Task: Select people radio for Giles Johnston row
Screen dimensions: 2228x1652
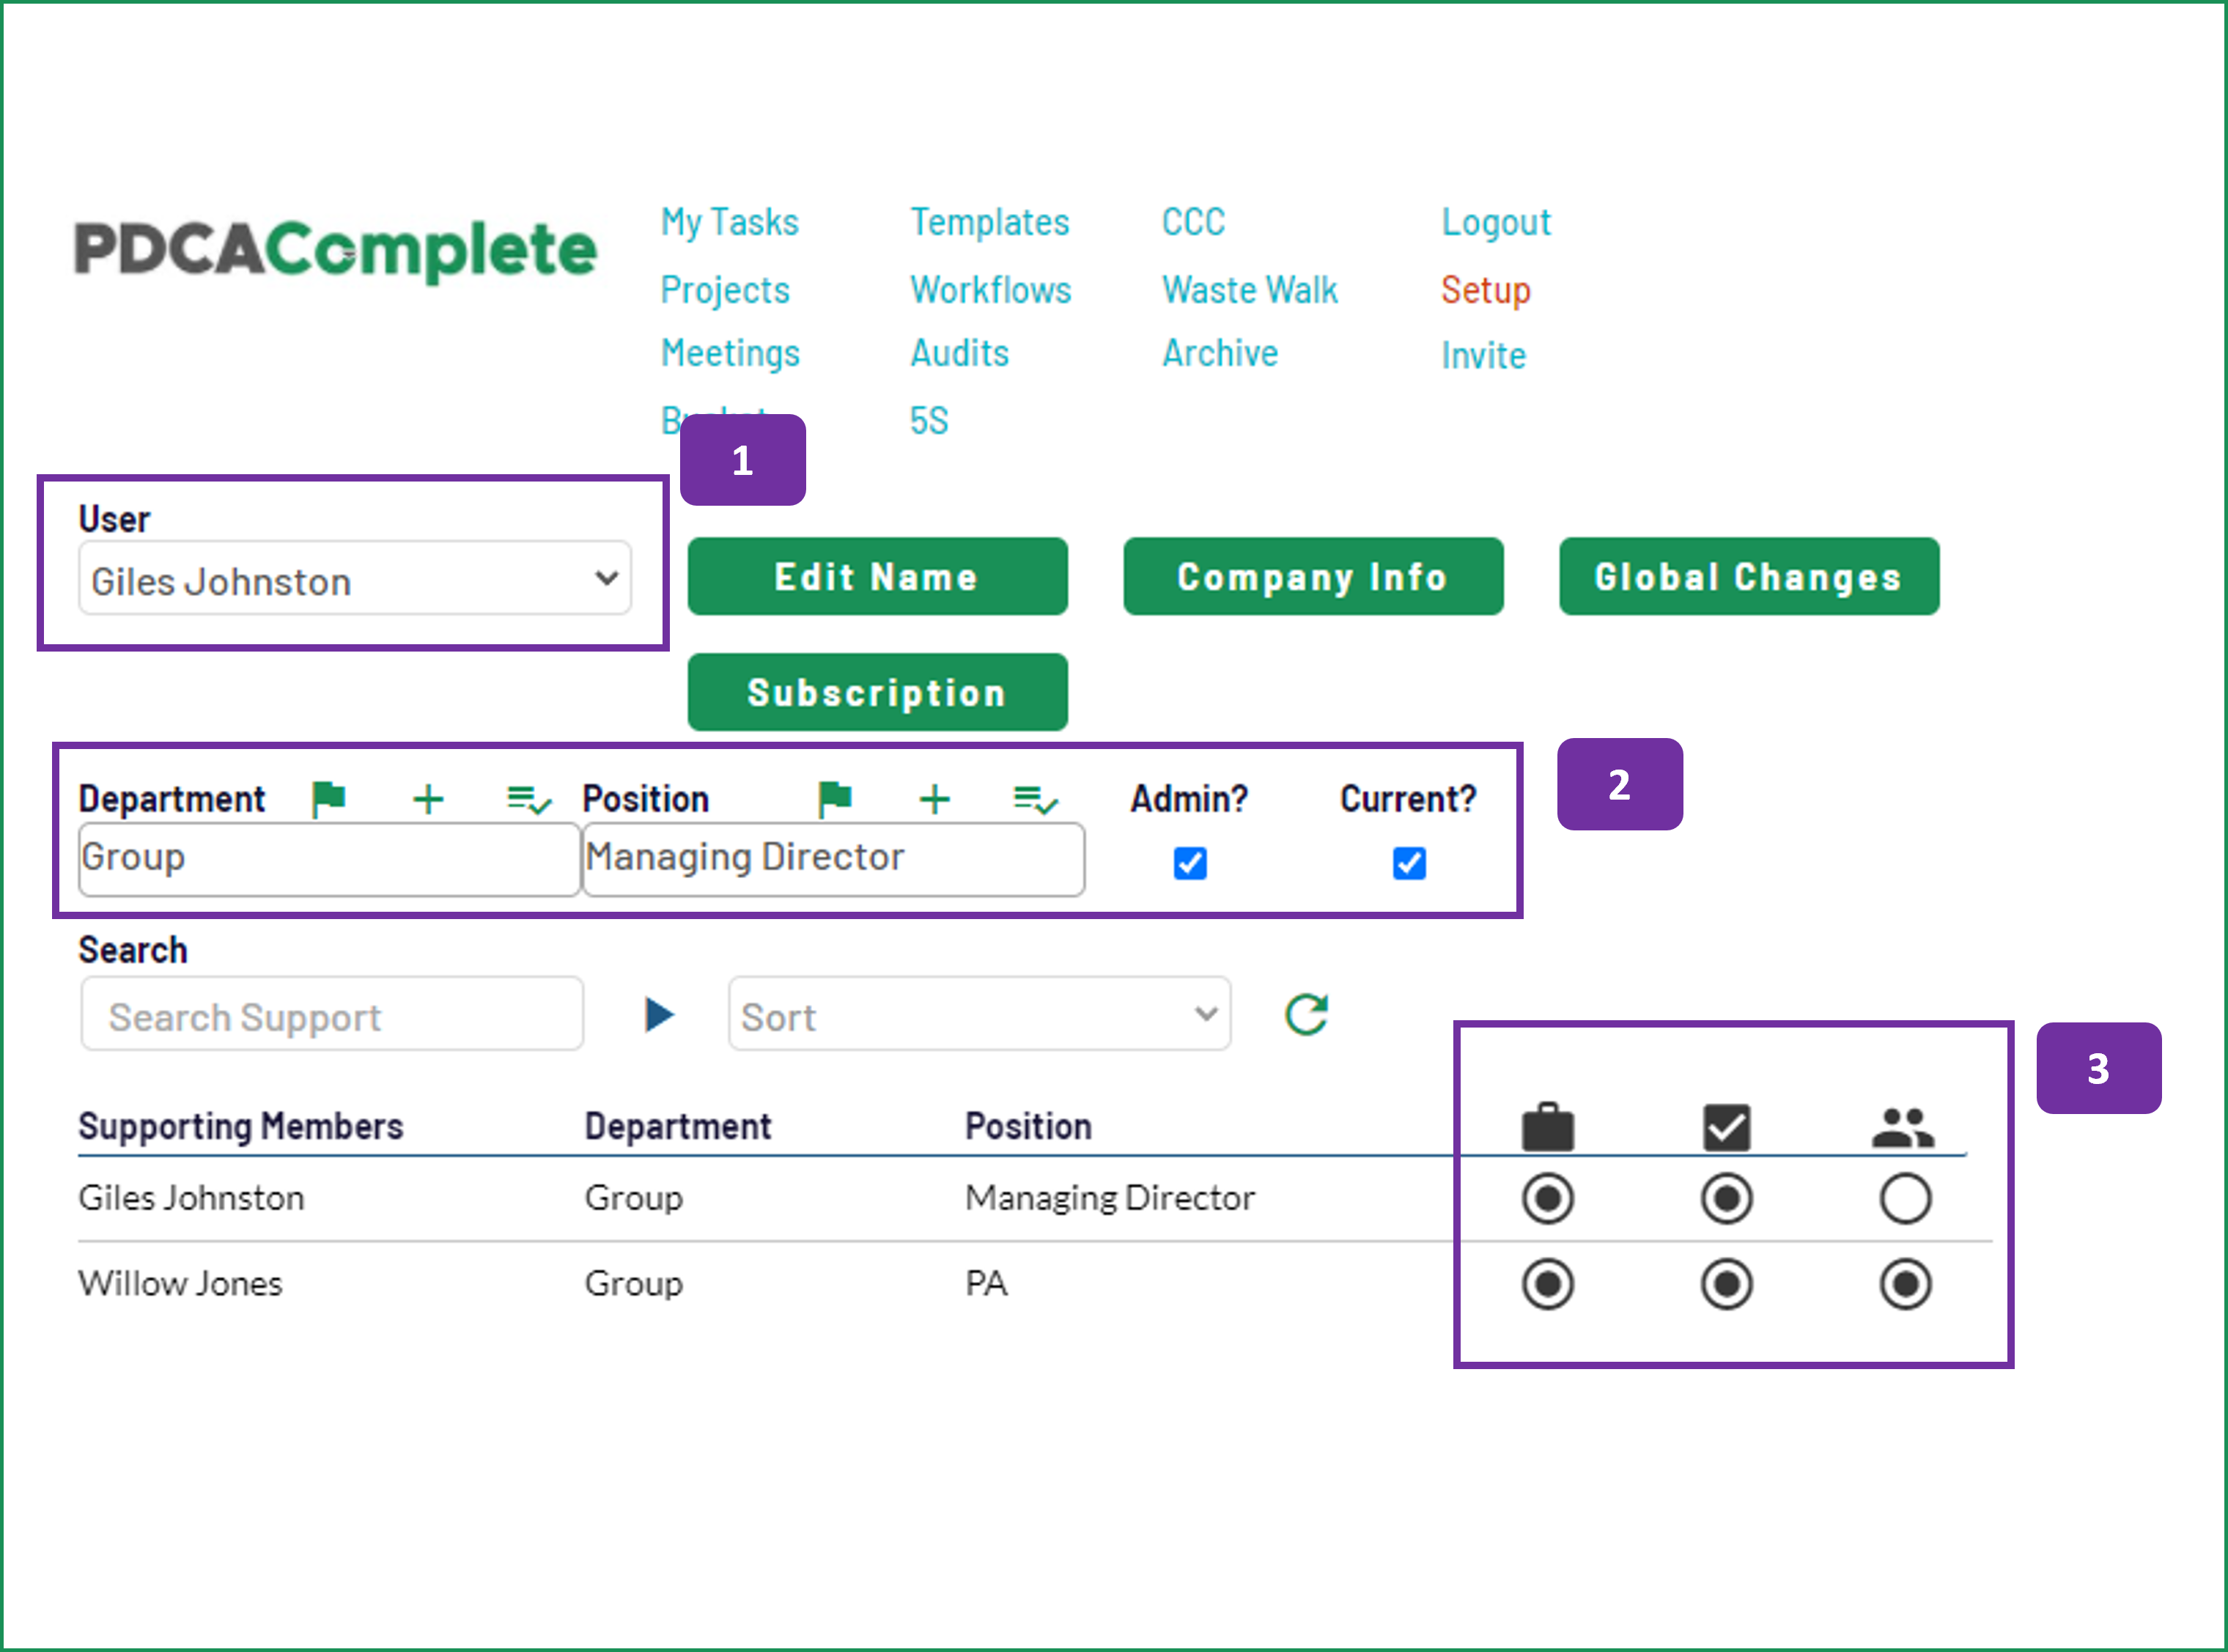Action: pyautogui.click(x=1905, y=1198)
